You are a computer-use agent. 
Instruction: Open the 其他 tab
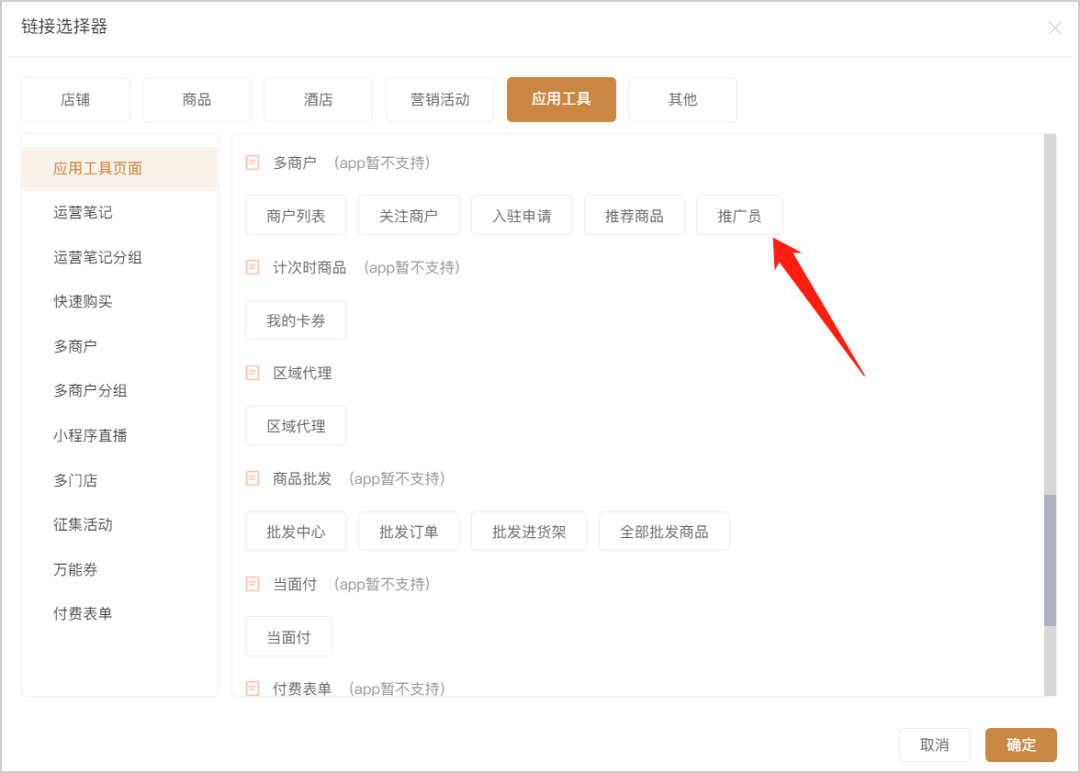coord(683,99)
